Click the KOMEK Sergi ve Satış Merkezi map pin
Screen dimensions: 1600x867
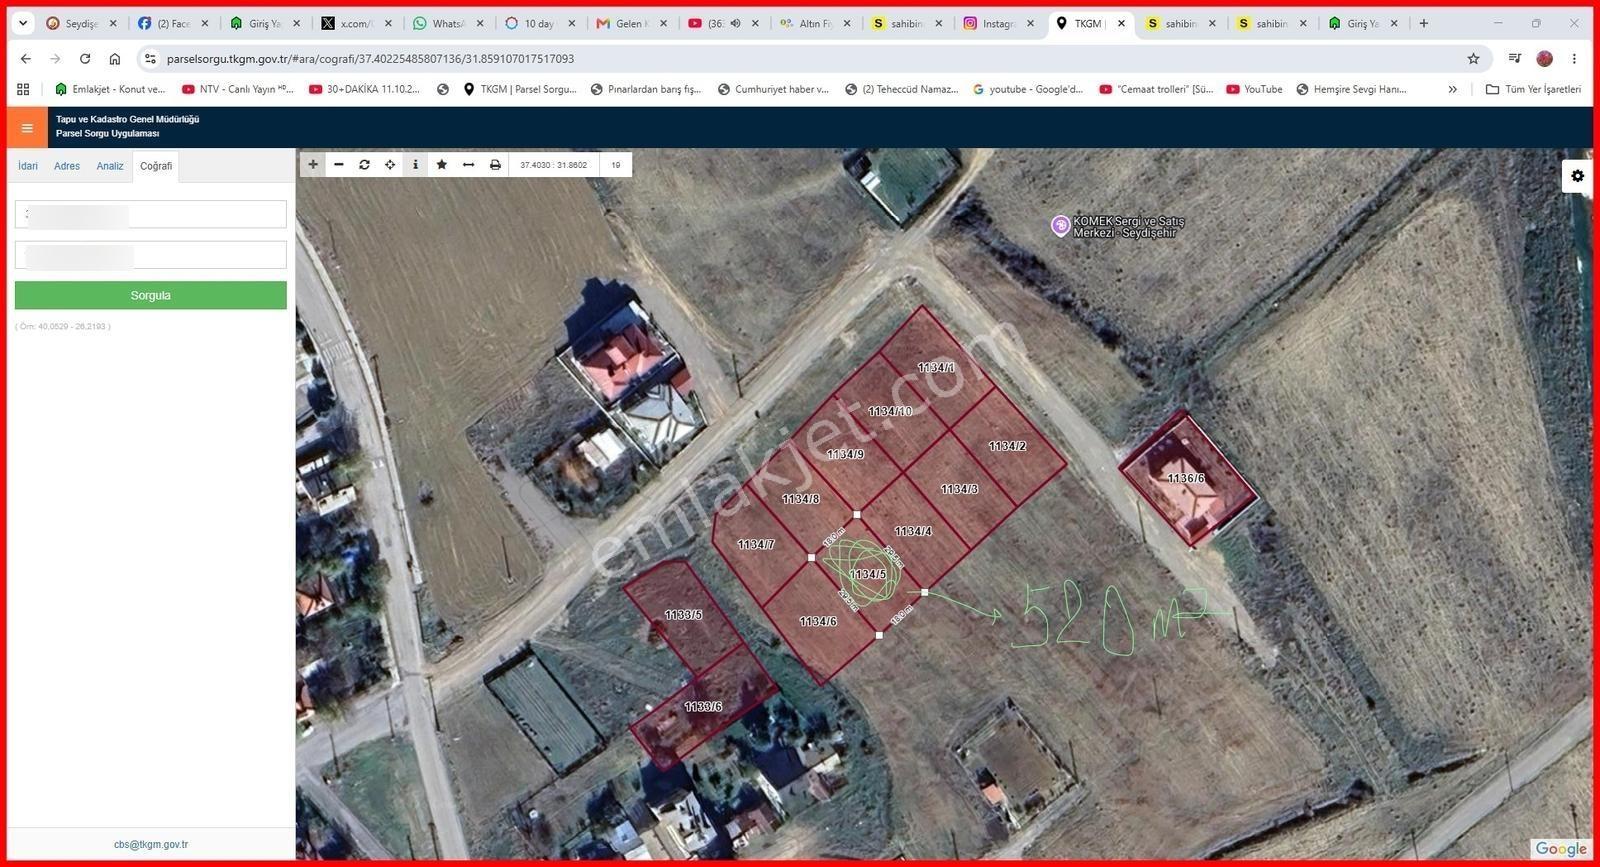click(1060, 226)
